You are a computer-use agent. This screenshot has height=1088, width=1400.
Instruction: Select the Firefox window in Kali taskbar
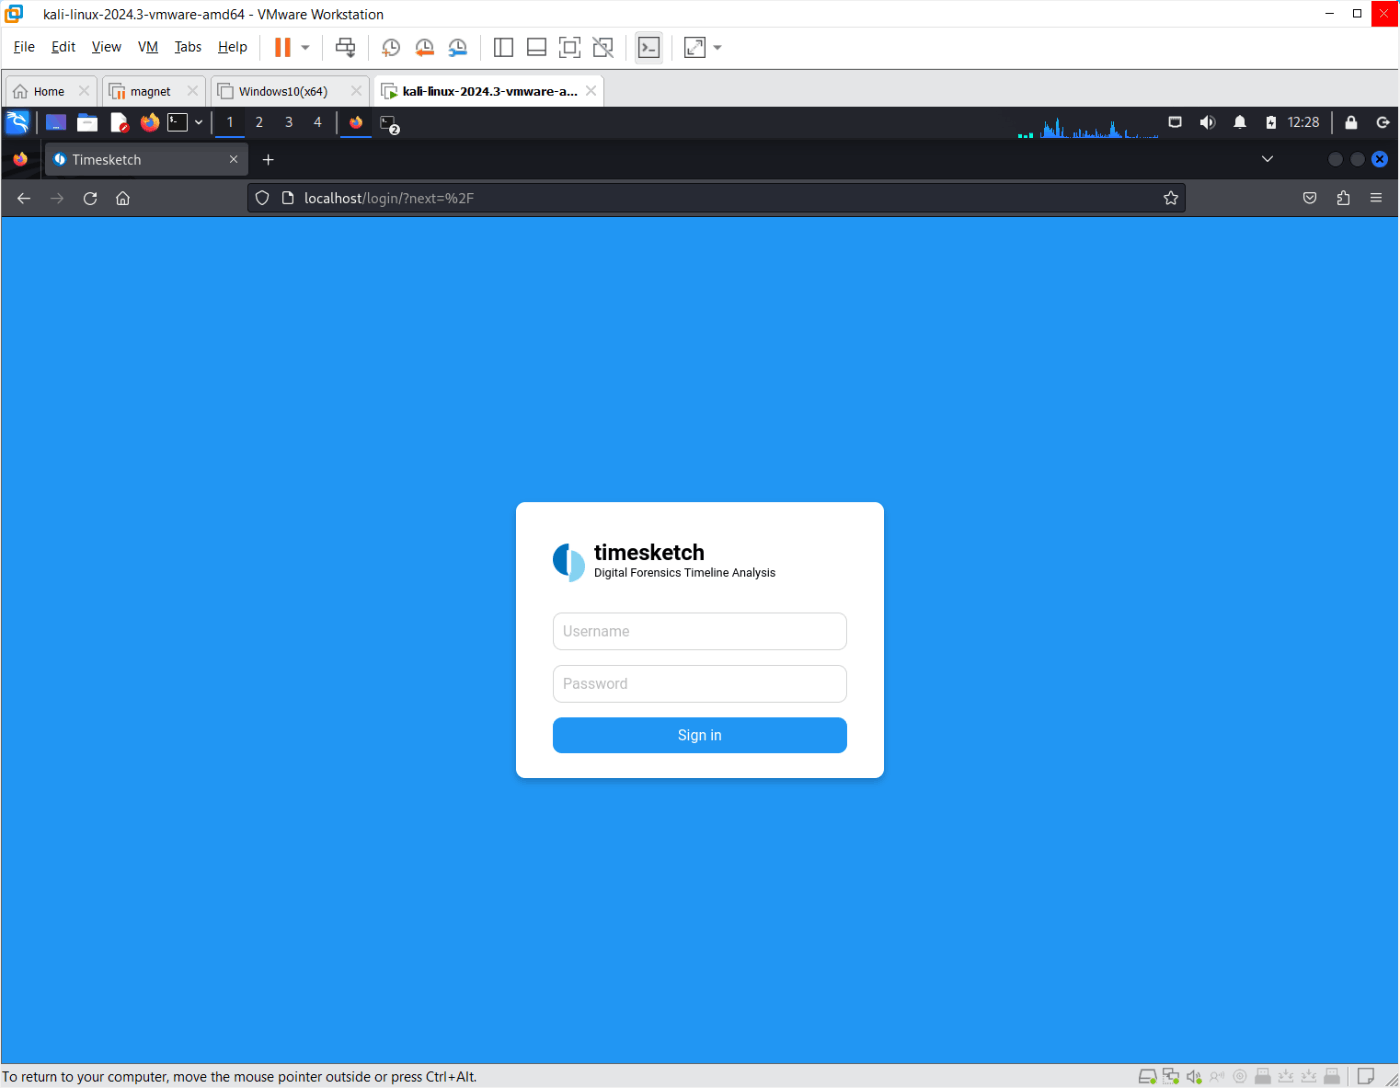356,122
